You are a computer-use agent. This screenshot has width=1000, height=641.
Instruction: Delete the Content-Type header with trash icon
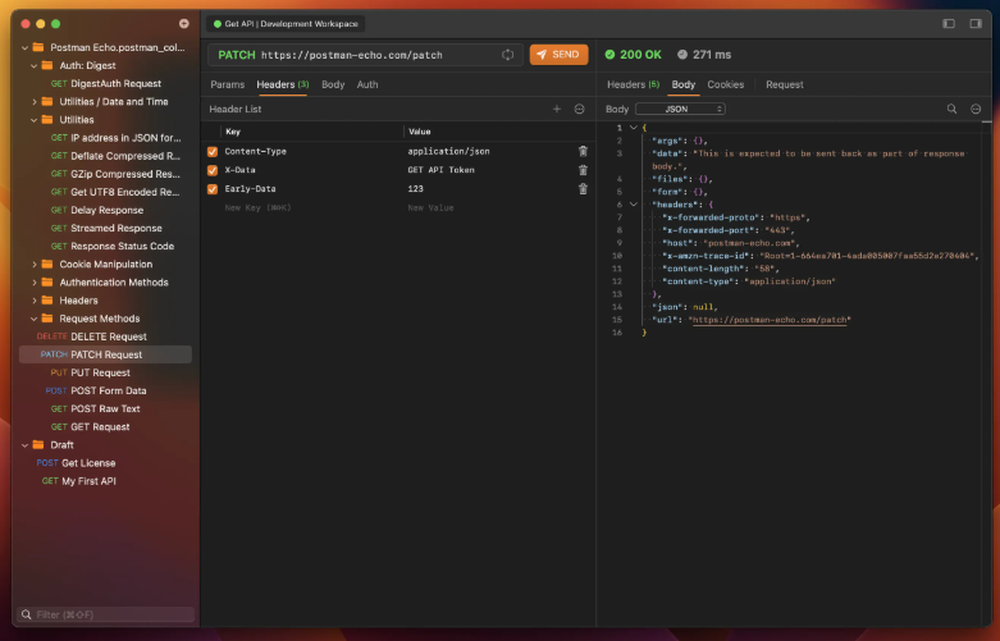583,151
